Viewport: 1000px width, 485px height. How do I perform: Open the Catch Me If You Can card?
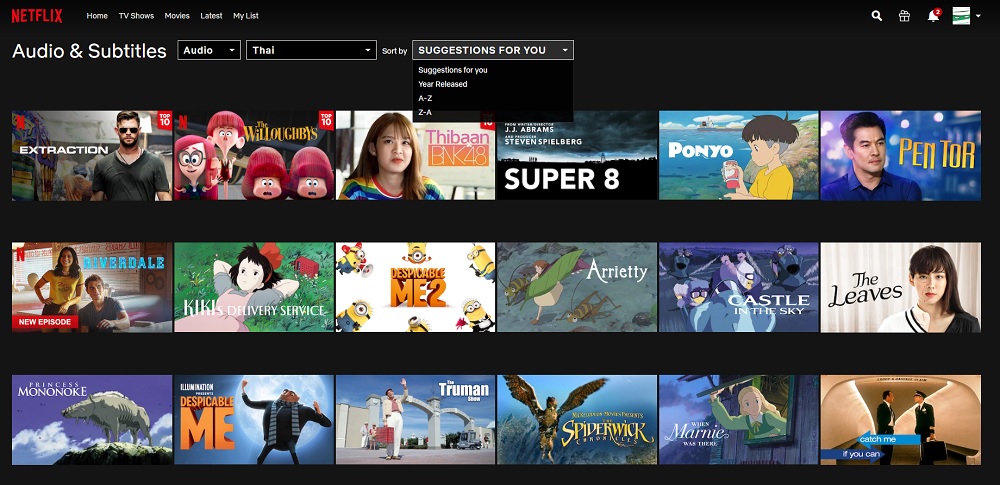901,420
